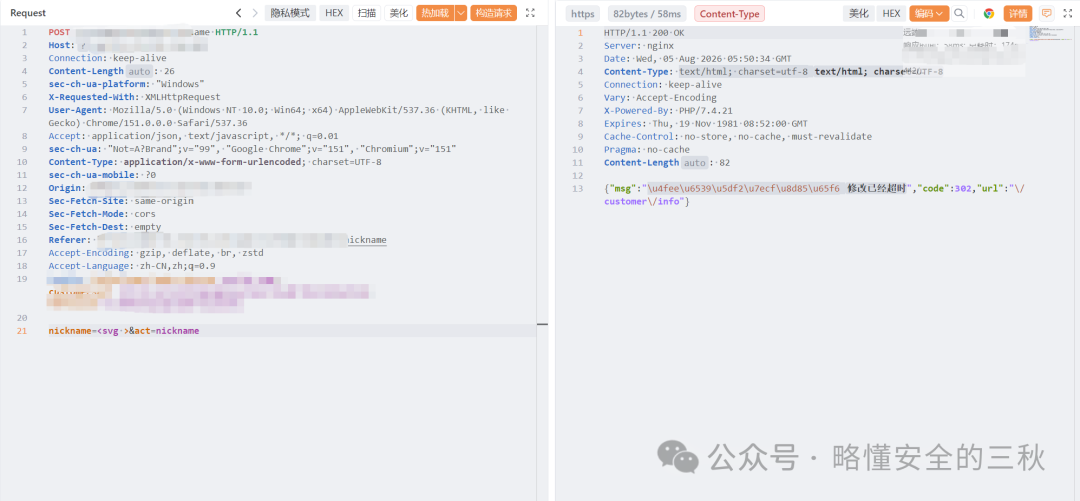1080x501 pixels.
Task: Toggle 隐私模式 (privacy mode) in Request panel
Action: [x=290, y=13]
